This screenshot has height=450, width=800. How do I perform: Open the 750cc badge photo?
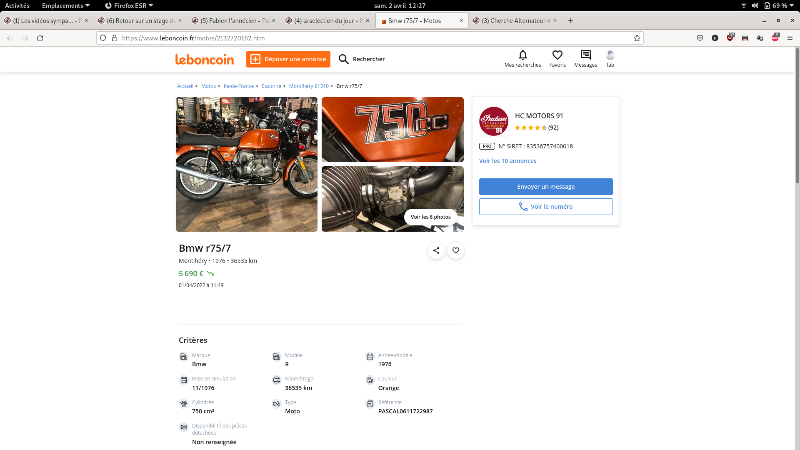coord(393,129)
